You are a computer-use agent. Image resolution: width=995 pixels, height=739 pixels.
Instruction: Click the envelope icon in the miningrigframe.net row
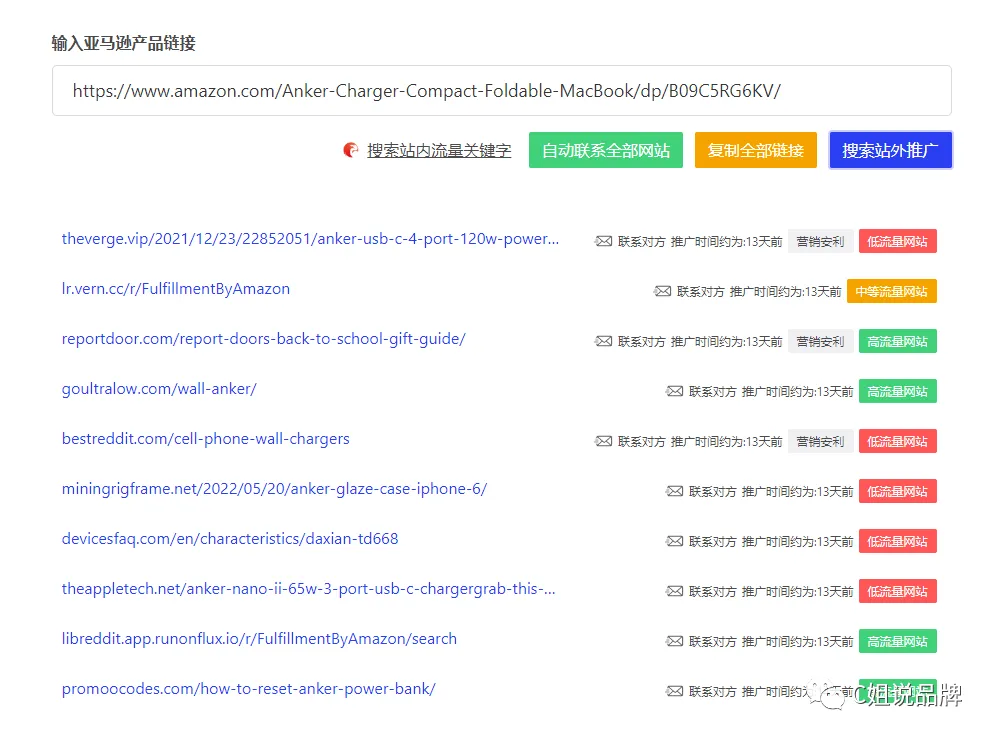pos(675,491)
